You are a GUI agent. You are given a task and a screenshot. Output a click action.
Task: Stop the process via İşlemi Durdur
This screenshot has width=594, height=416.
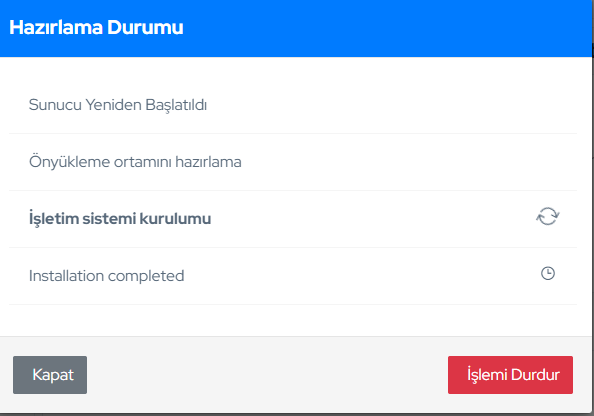(510, 375)
